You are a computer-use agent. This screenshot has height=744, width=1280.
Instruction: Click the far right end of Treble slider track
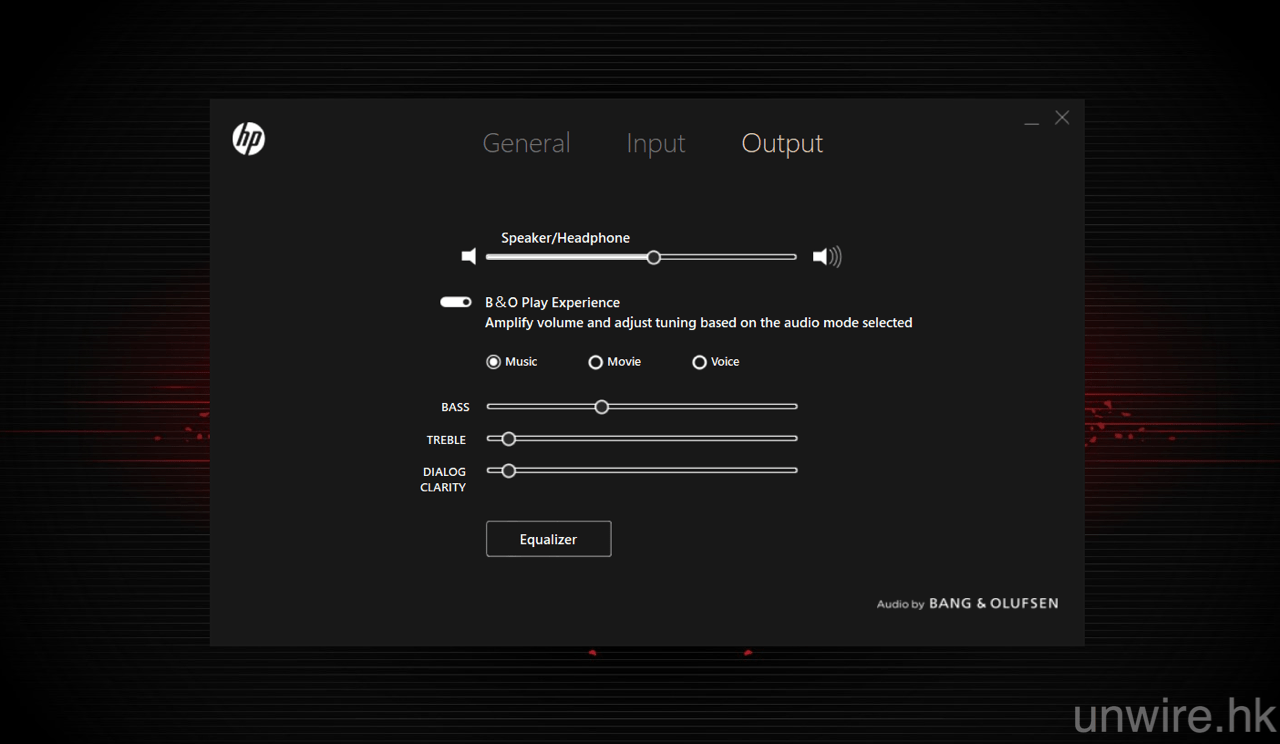click(x=794, y=438)
